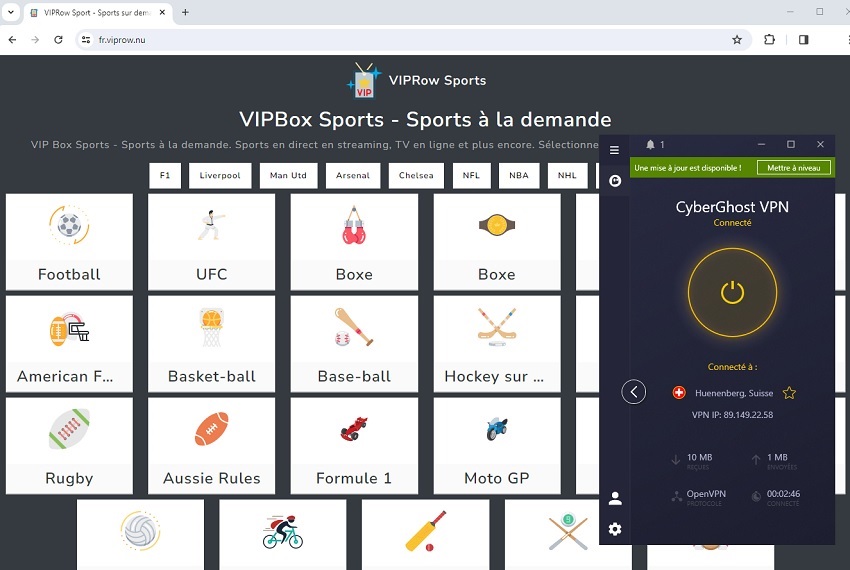Click the update available message

click(x=688, y=168)
